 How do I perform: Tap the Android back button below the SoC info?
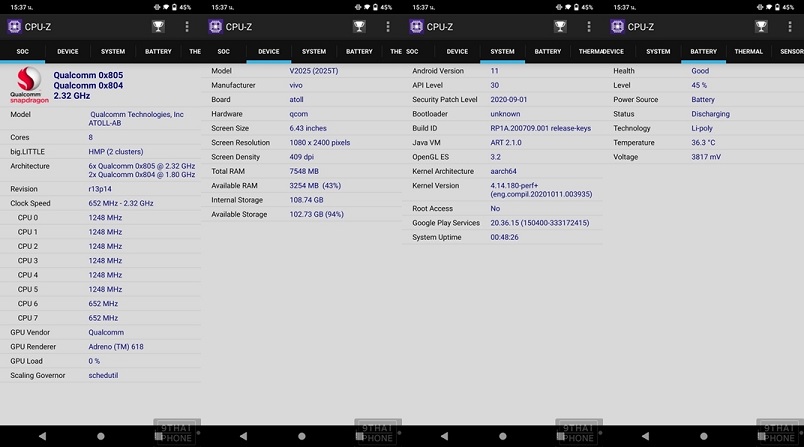[x=42, y=436]
